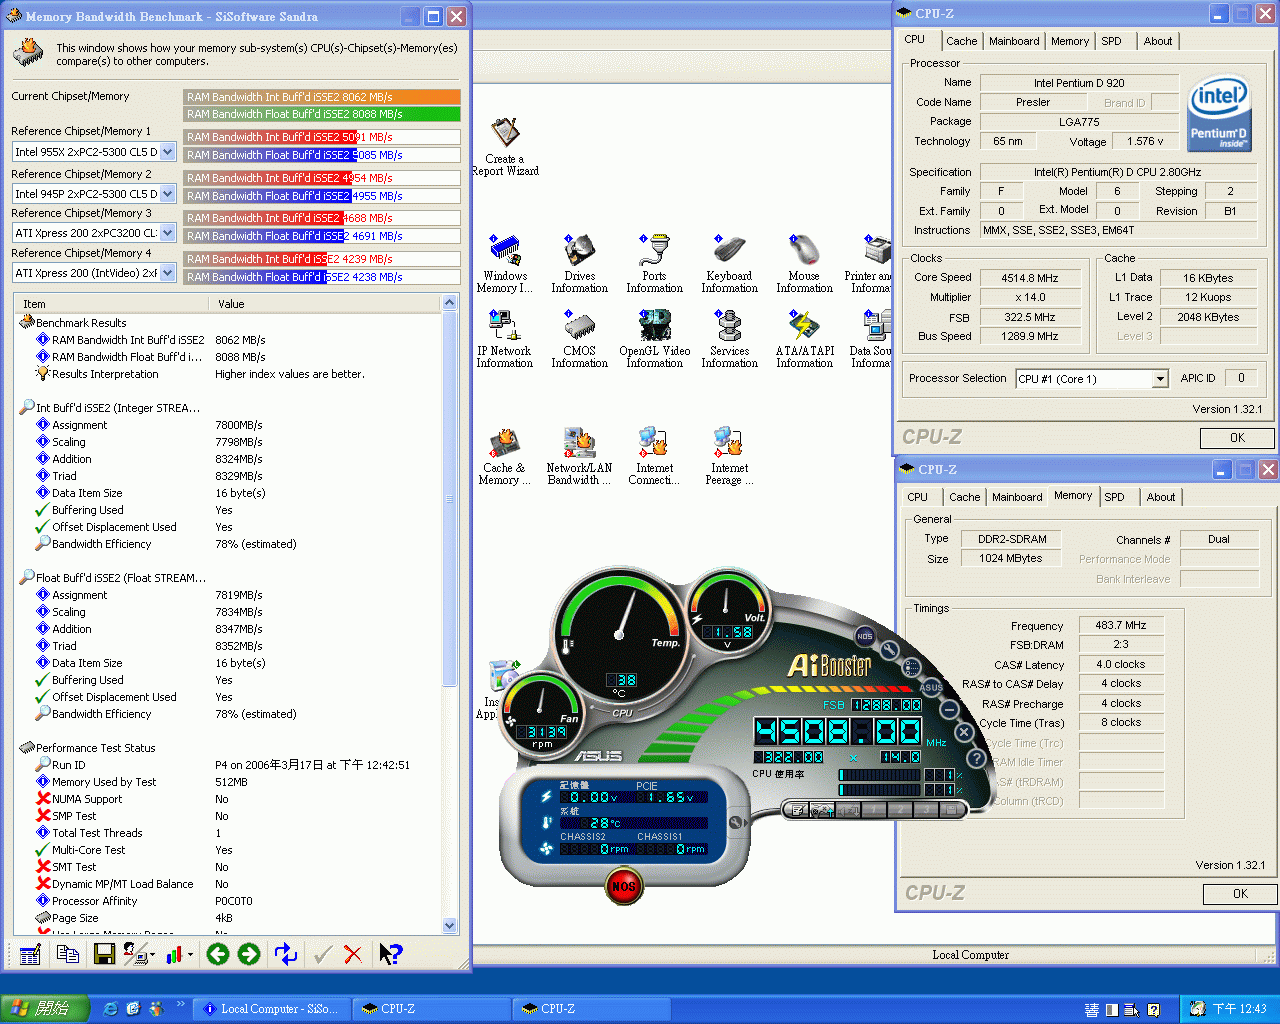Open Reference Chipset/Memory 3 dropdown (ATI Xpress 200 2xPC3200)

pyautogui.click(x=168, y=233)
